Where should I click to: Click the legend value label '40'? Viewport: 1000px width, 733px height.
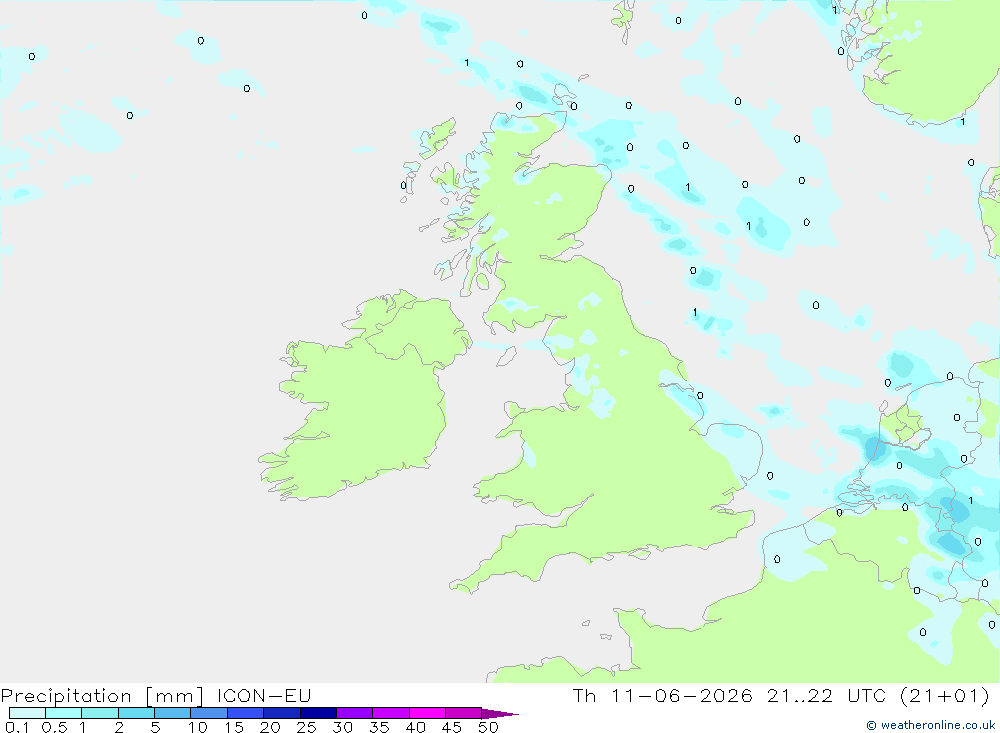[416, 727]
